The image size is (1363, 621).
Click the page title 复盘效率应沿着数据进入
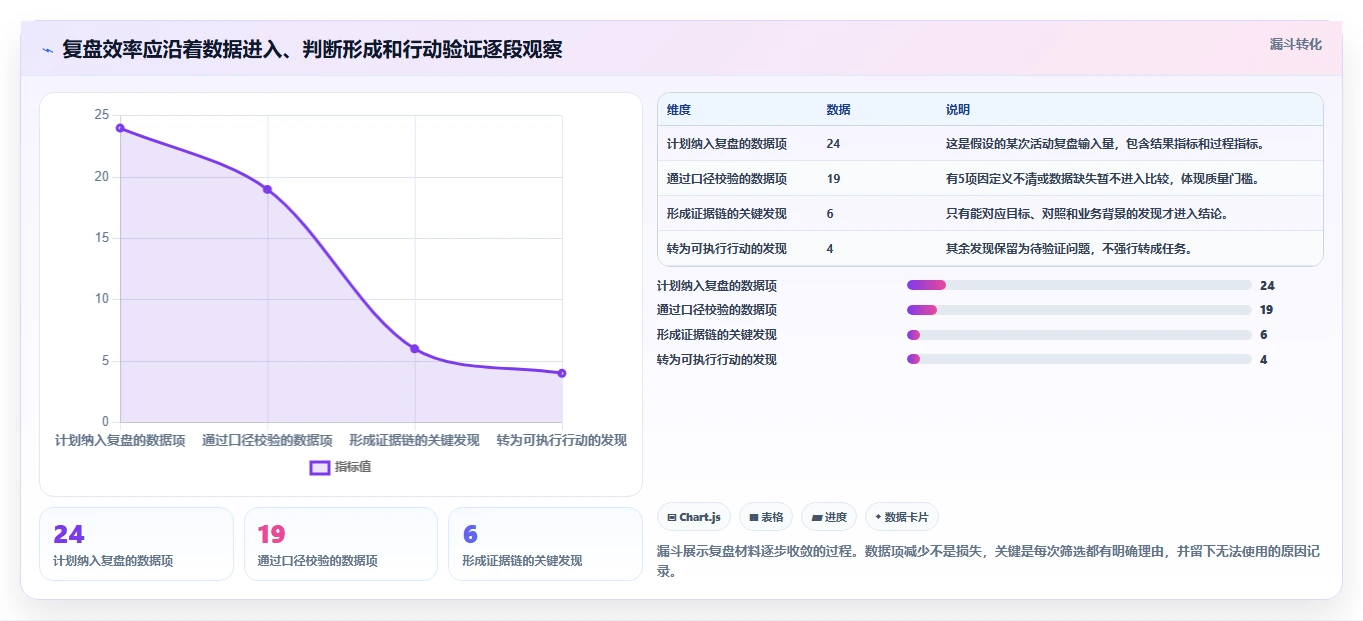312,49
